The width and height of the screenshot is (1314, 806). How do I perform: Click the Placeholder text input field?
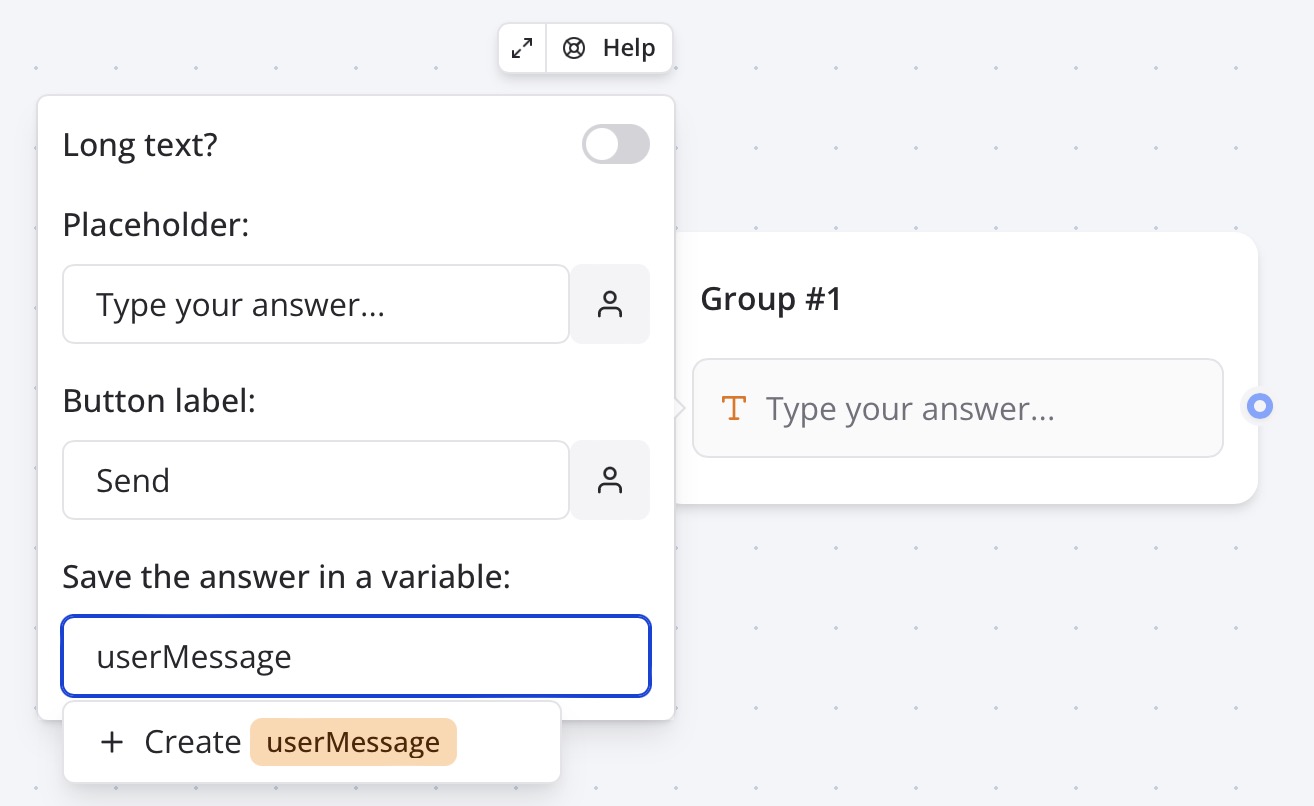(316, 304)
